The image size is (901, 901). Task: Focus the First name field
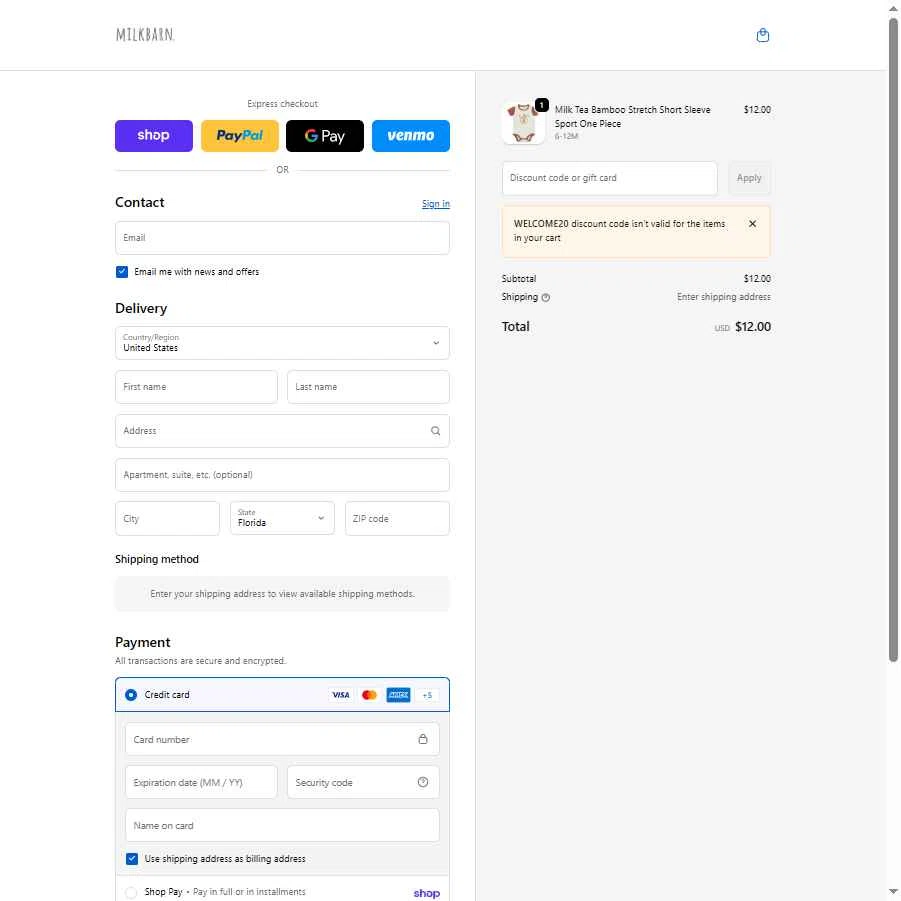[x=197, y=387]
